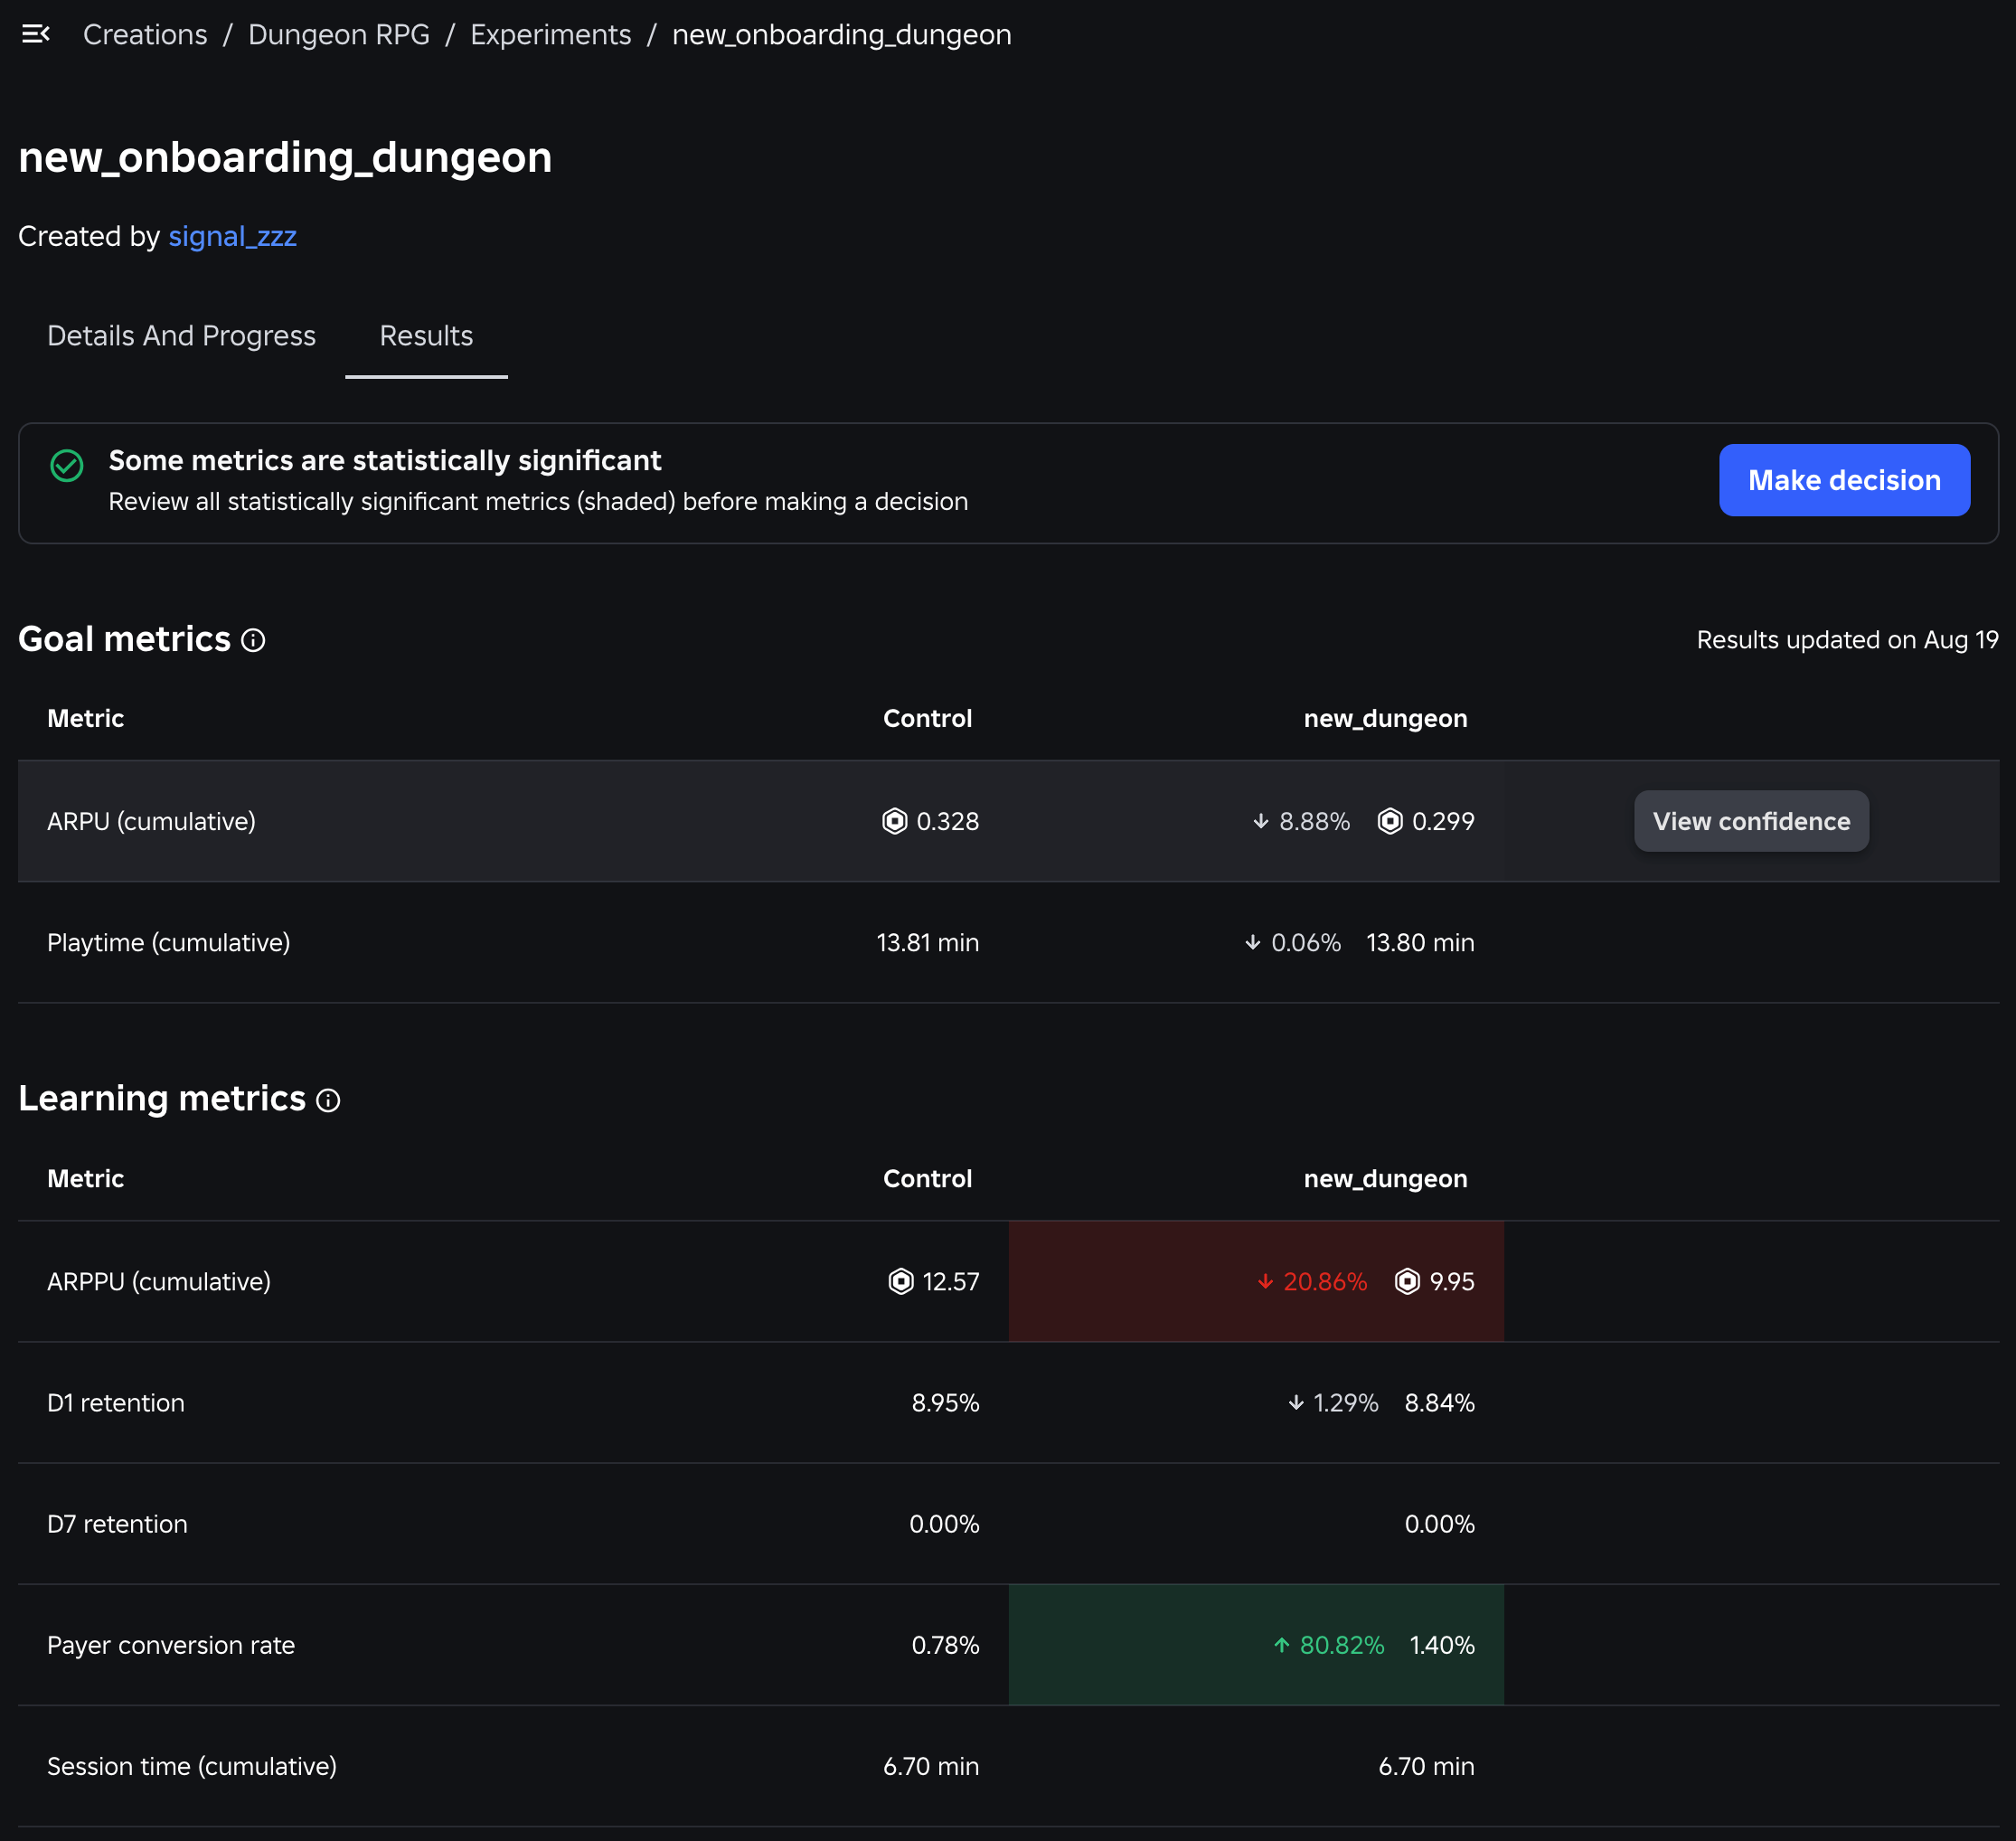This screenshot has height=1841, width=2016.
Task: Click new_onboarding_dungeon breadcrumb item
Action: pyautogui.click(x=842, y=34)
